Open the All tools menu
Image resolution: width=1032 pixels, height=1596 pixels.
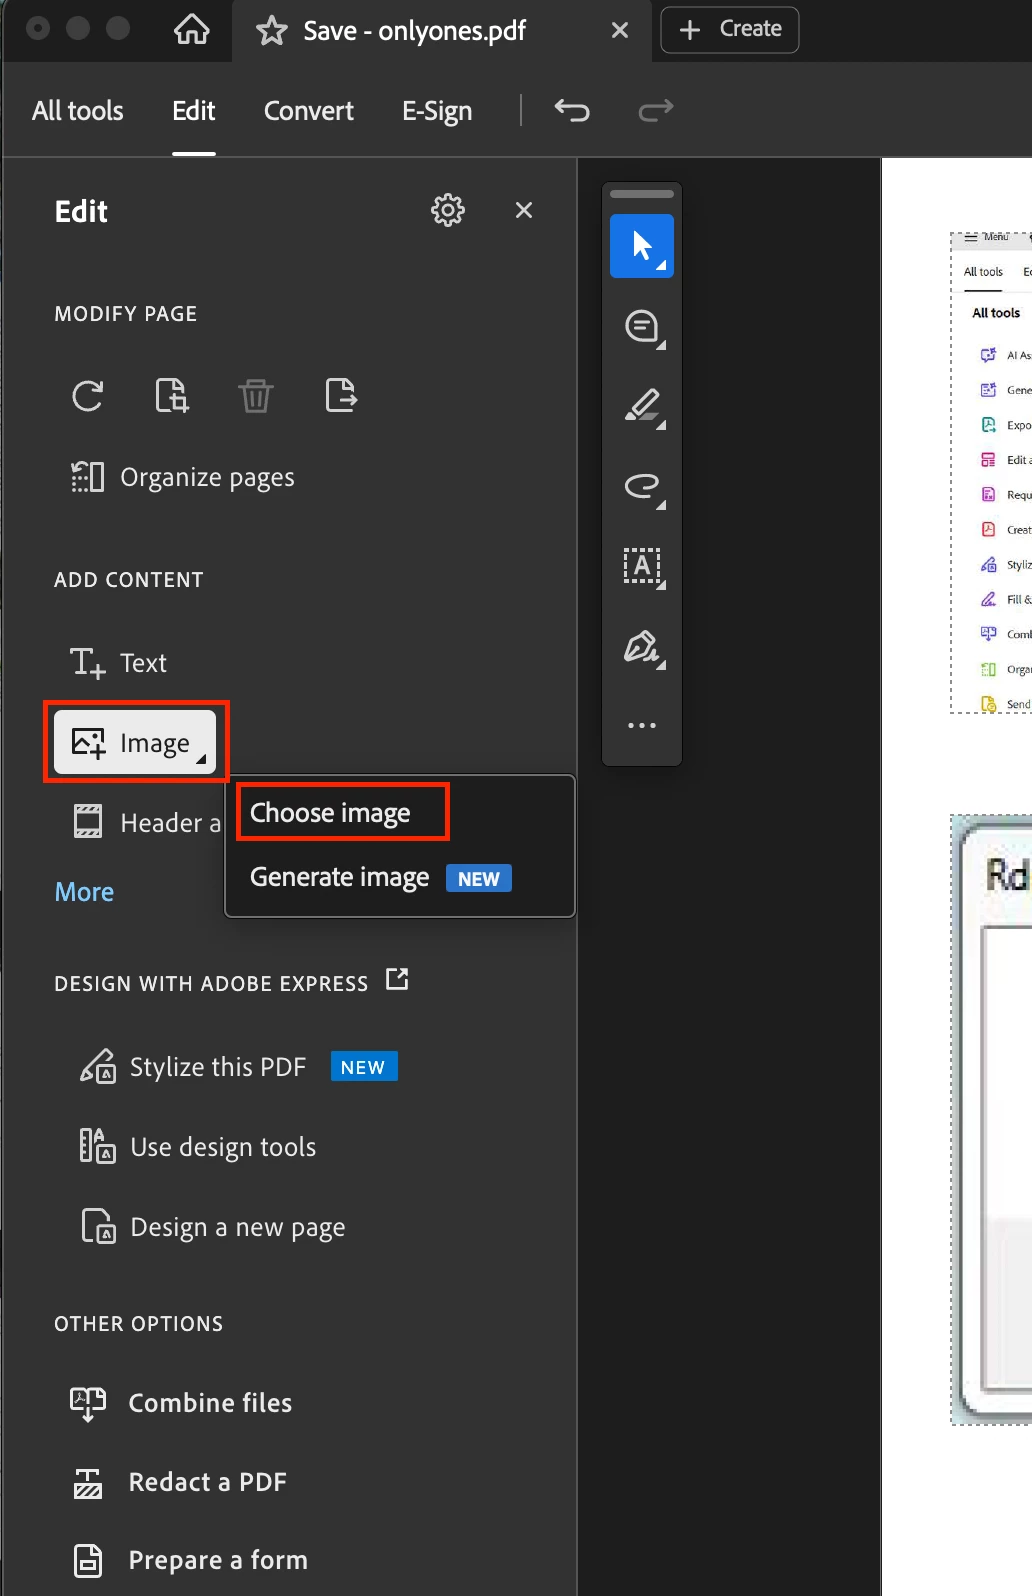(77, 111)
